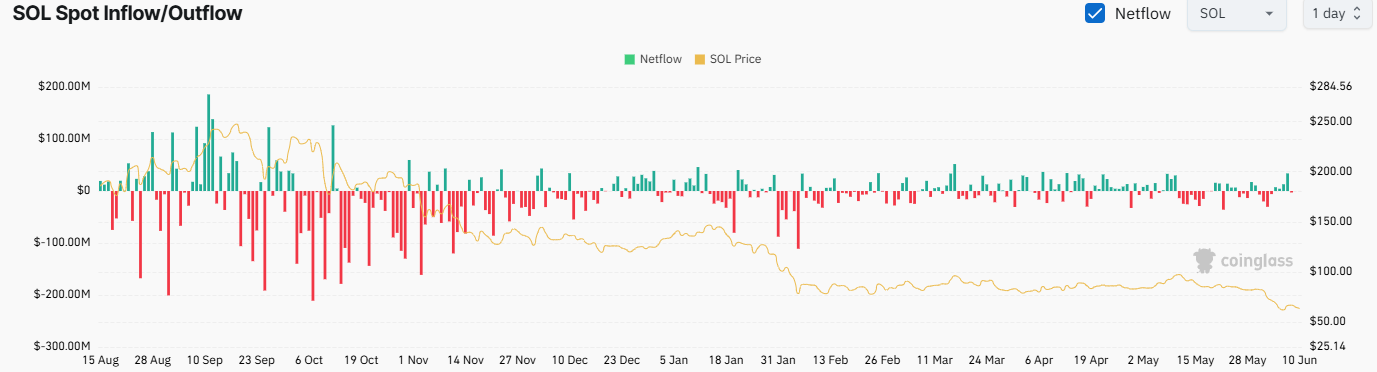
Task: Click the $100.00M y-axis label
Action: point(64,138)
